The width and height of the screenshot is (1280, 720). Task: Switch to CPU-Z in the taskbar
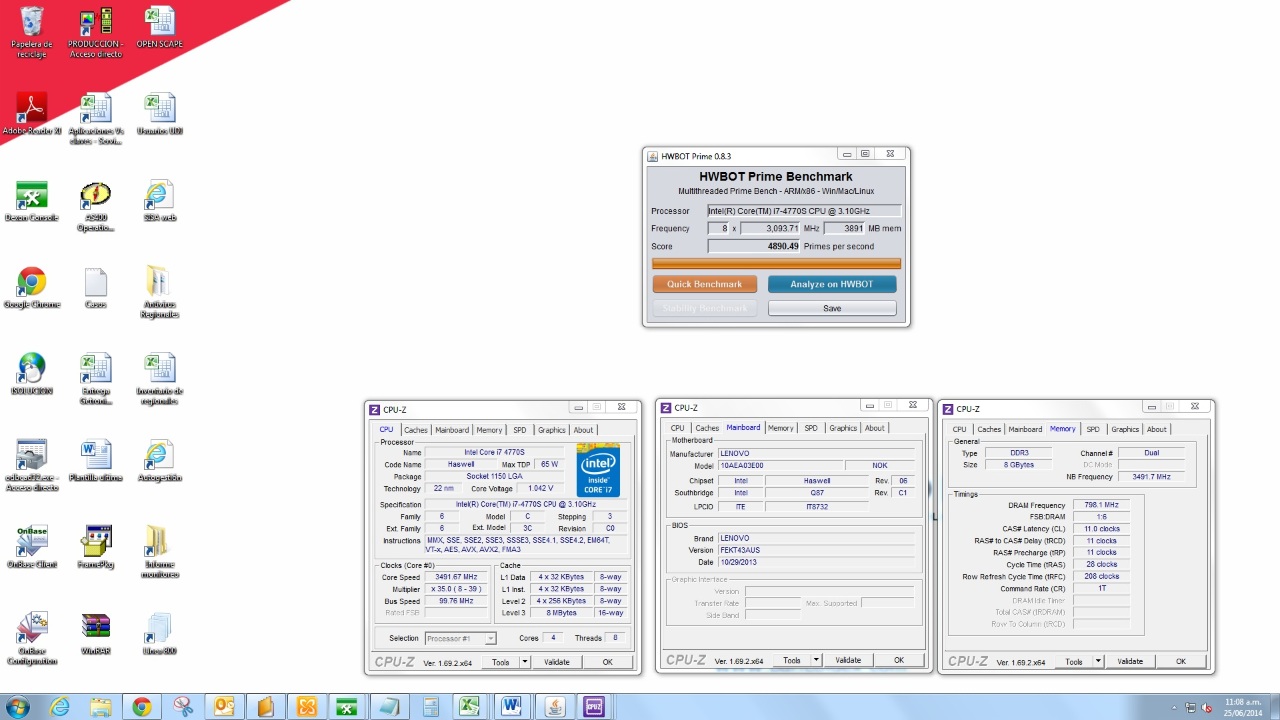coord(594,707)
